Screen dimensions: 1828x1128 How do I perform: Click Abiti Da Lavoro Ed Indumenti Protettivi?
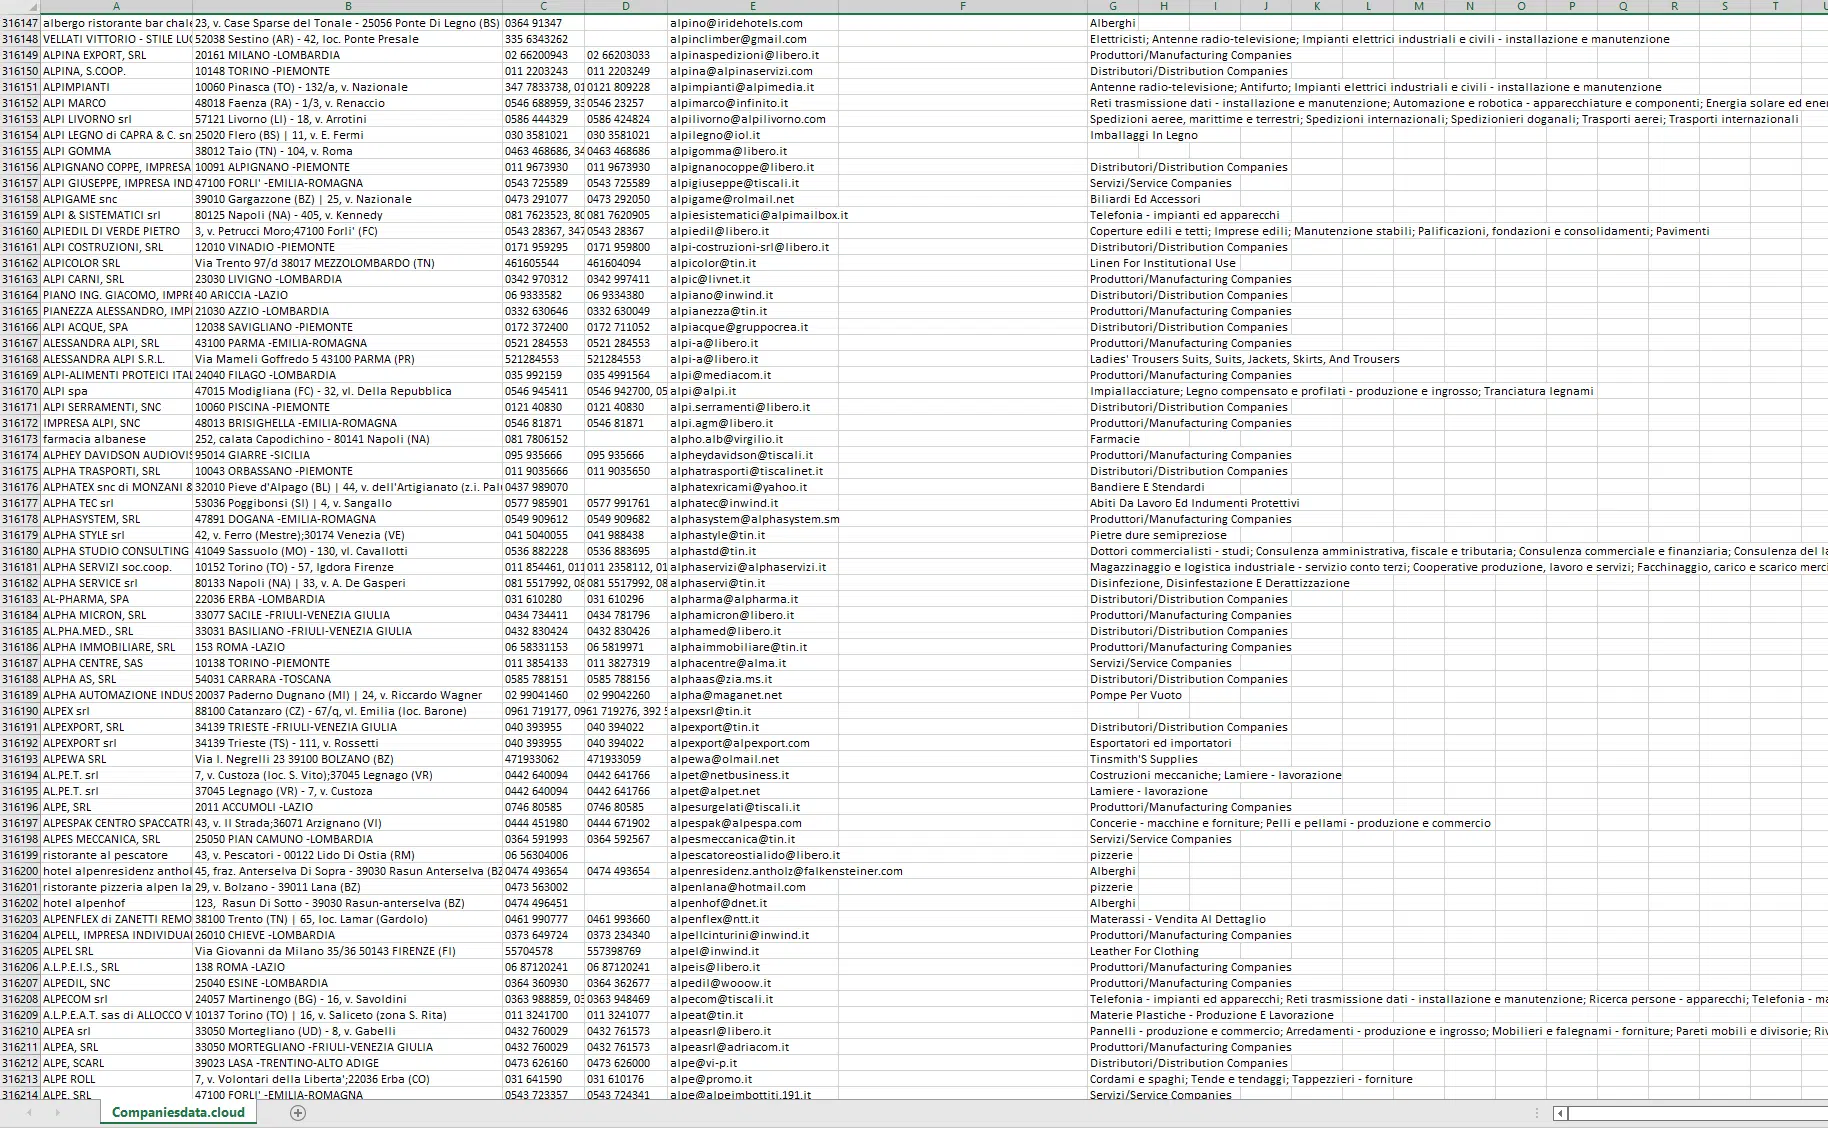[x=1194, y=503]
